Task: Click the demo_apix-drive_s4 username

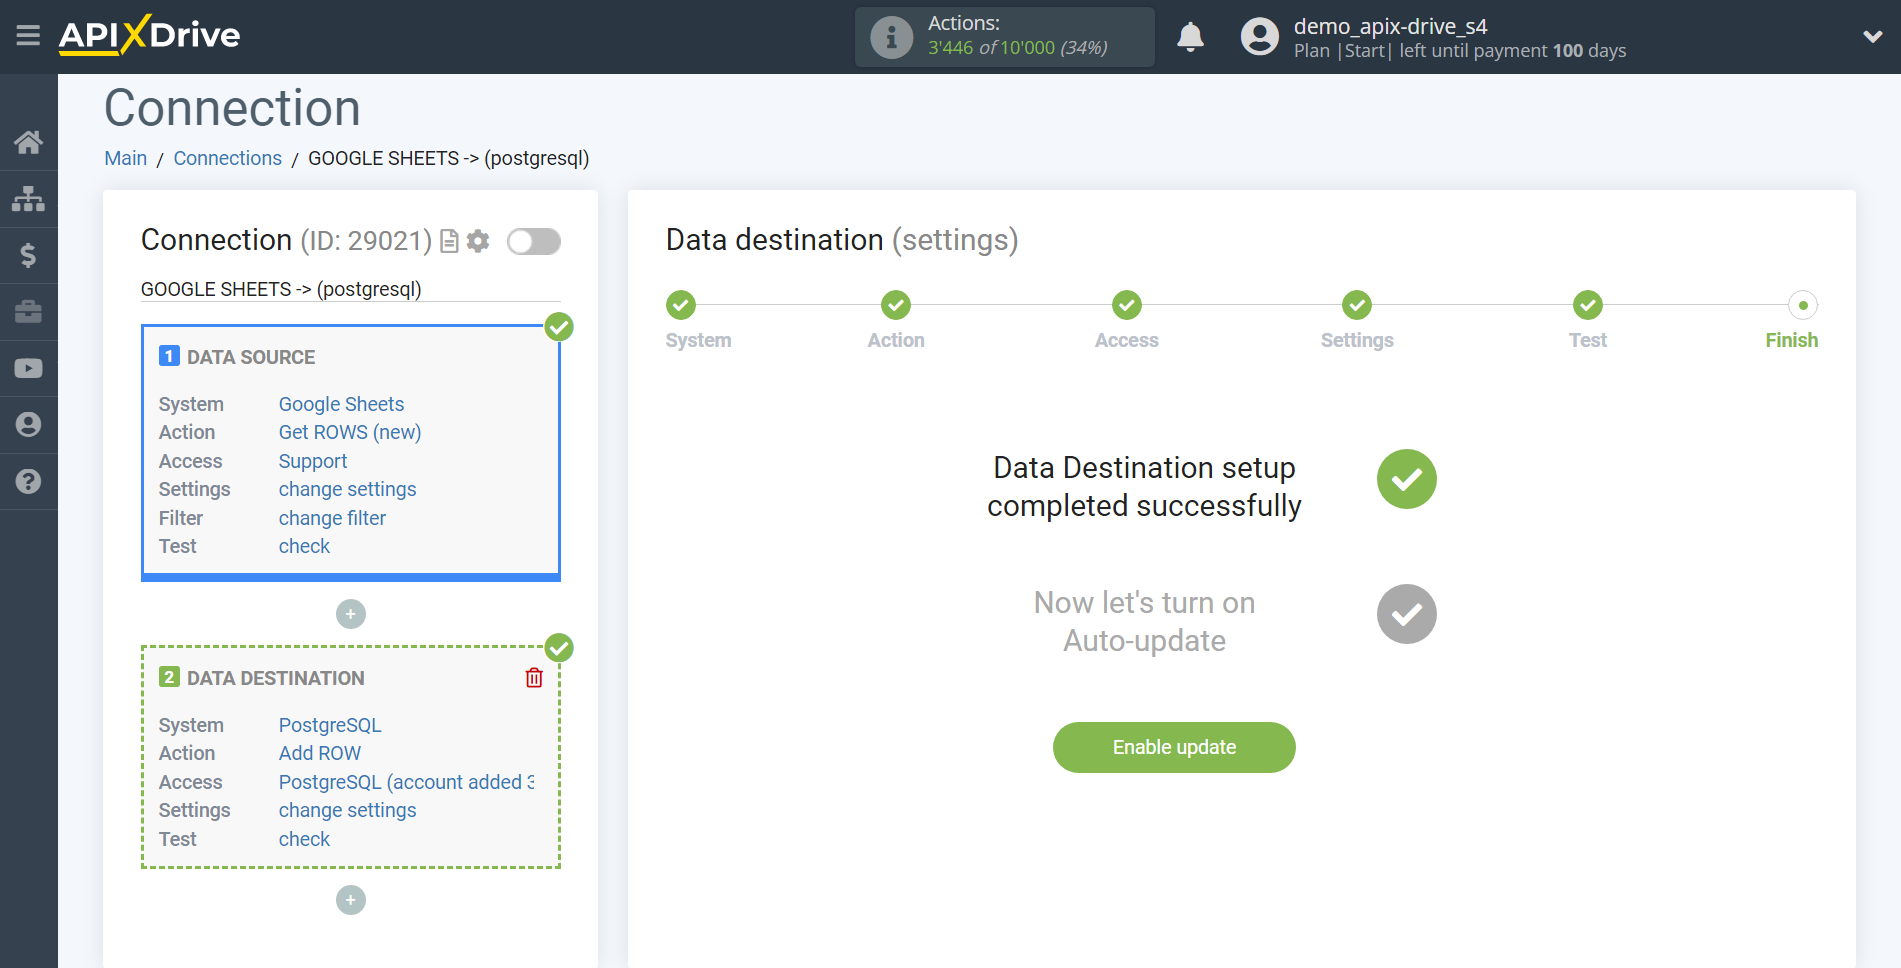Action: 1390,26
